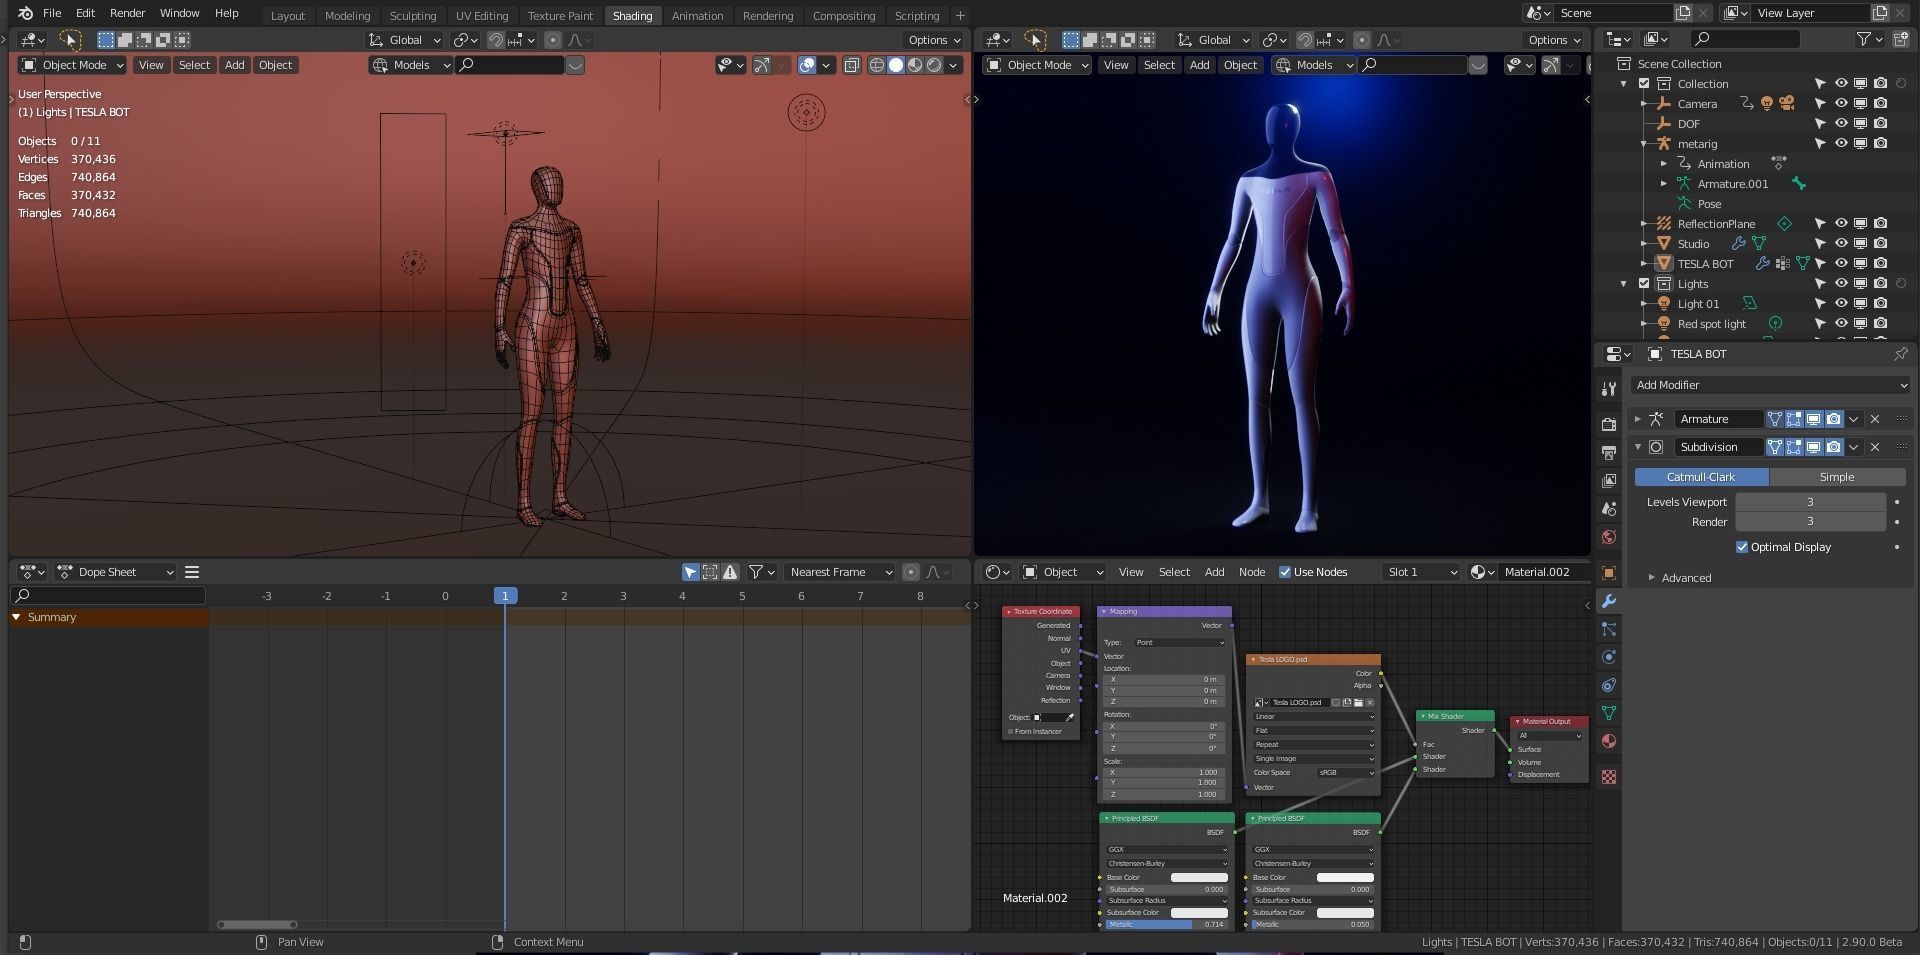Open the Modifier properties wrench tab
Screen dimensions: 1920x955
[1608, 601]
